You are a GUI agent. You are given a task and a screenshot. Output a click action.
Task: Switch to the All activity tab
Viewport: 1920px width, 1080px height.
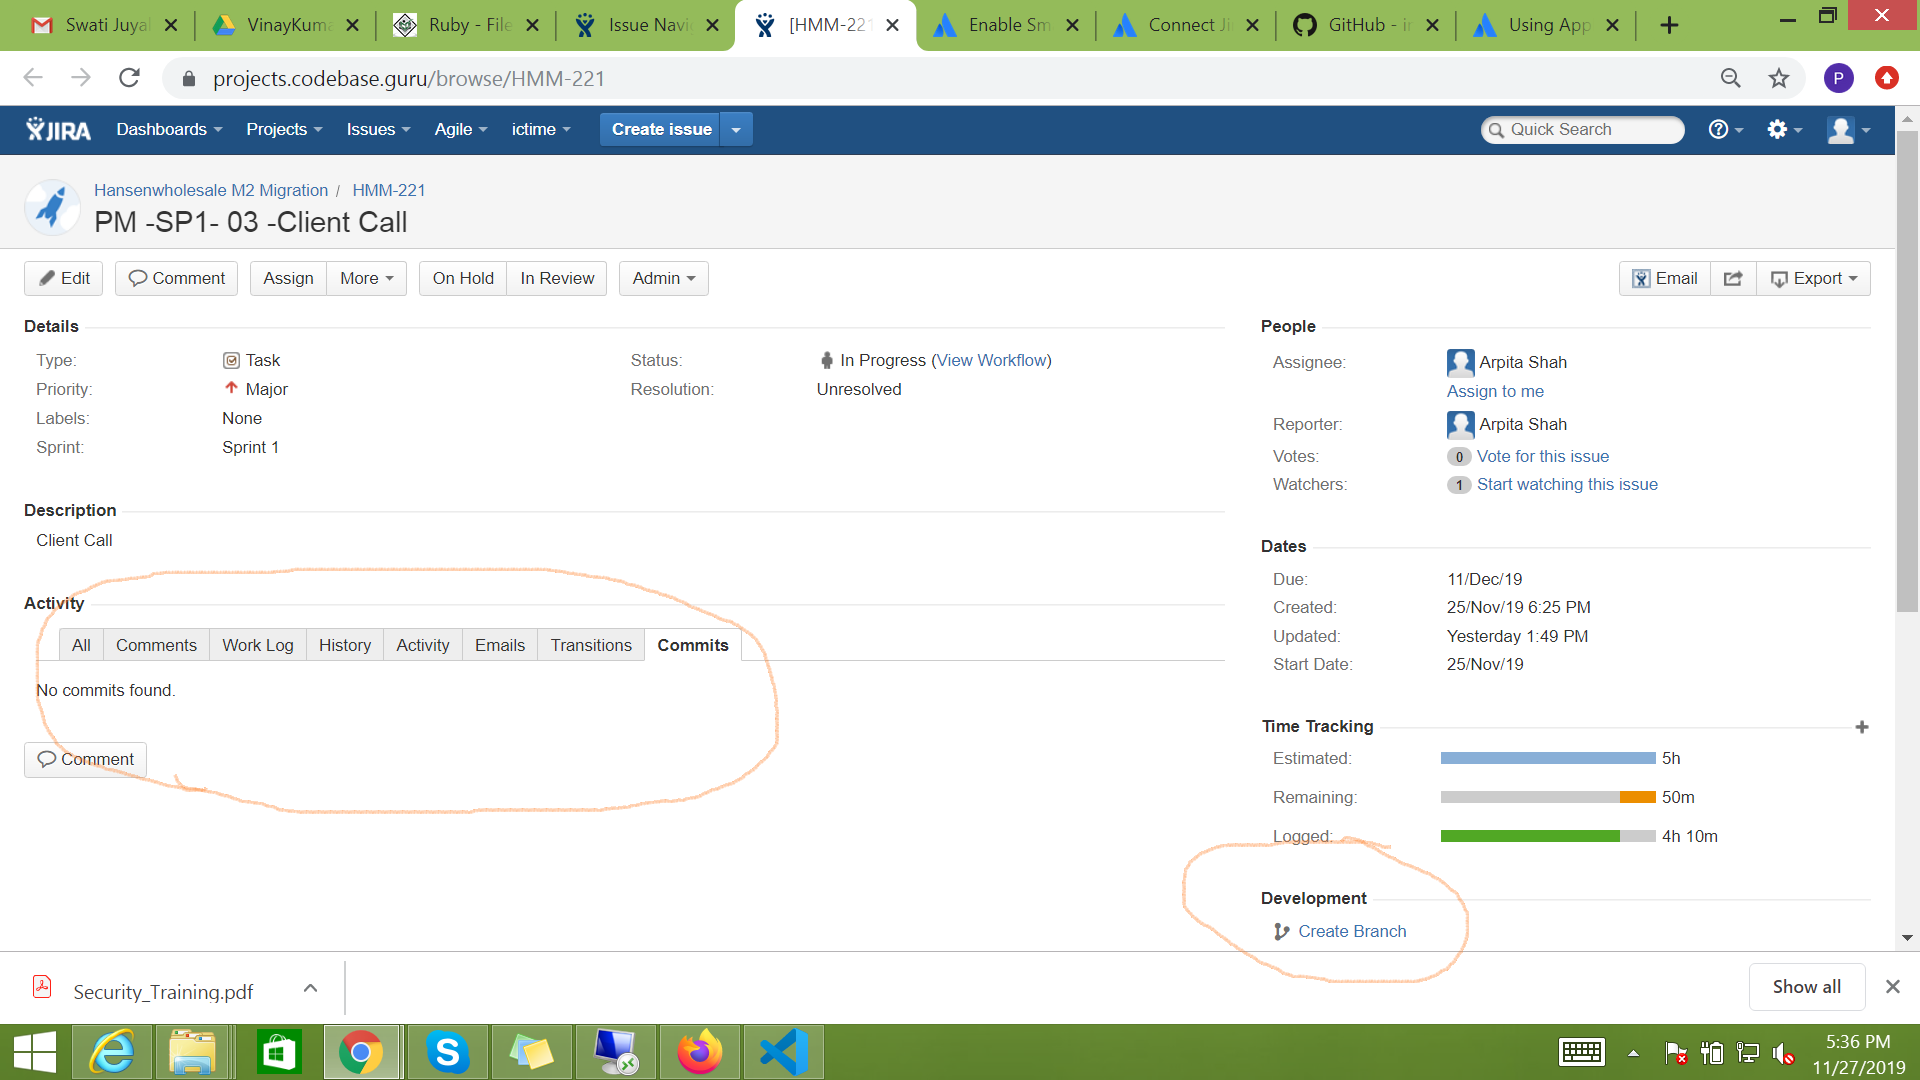tap(81, 645)
